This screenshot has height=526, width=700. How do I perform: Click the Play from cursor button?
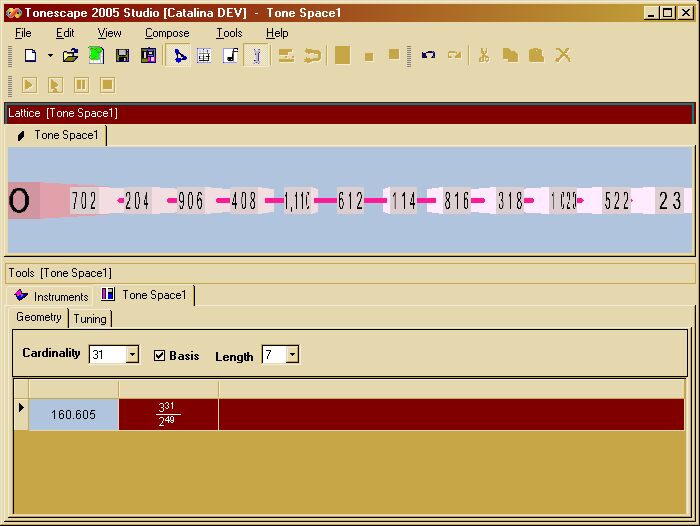[x=55, y=85]
